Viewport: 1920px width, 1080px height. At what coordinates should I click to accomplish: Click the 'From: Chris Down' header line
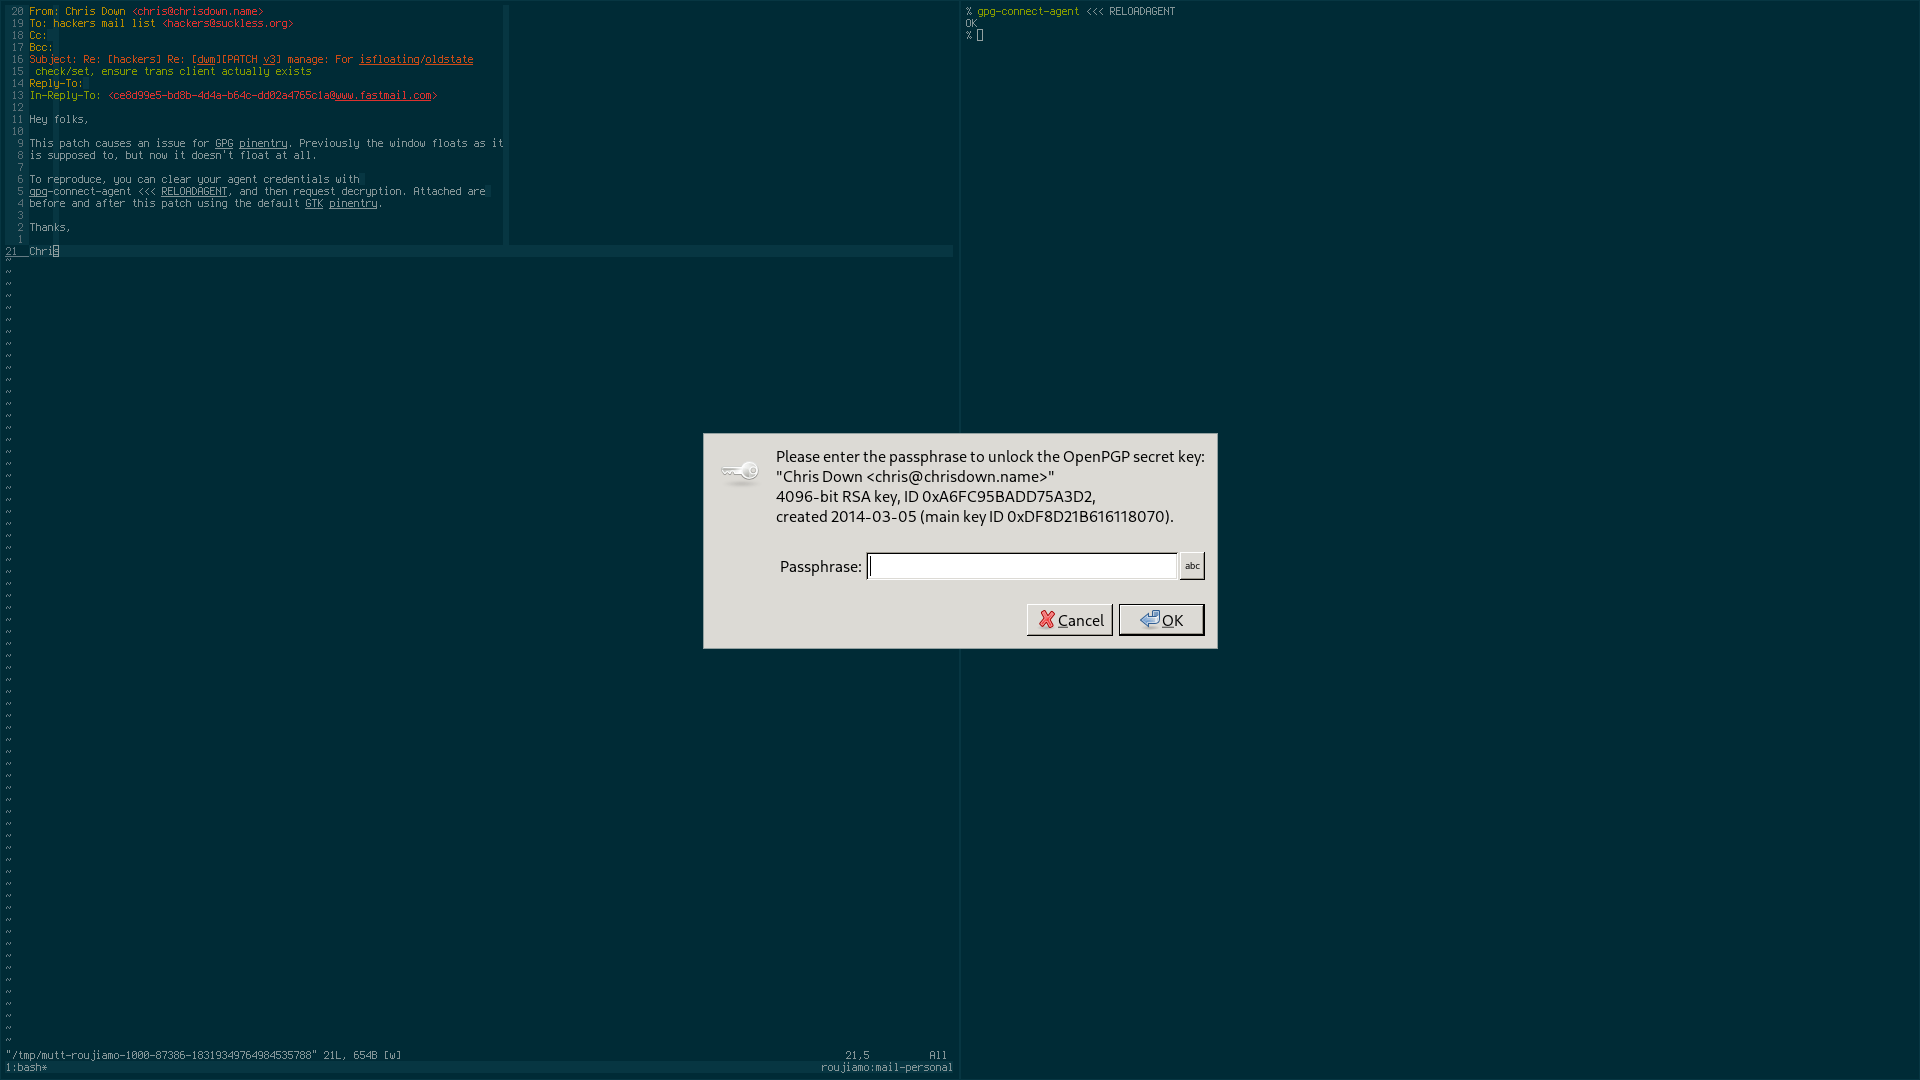146,12
